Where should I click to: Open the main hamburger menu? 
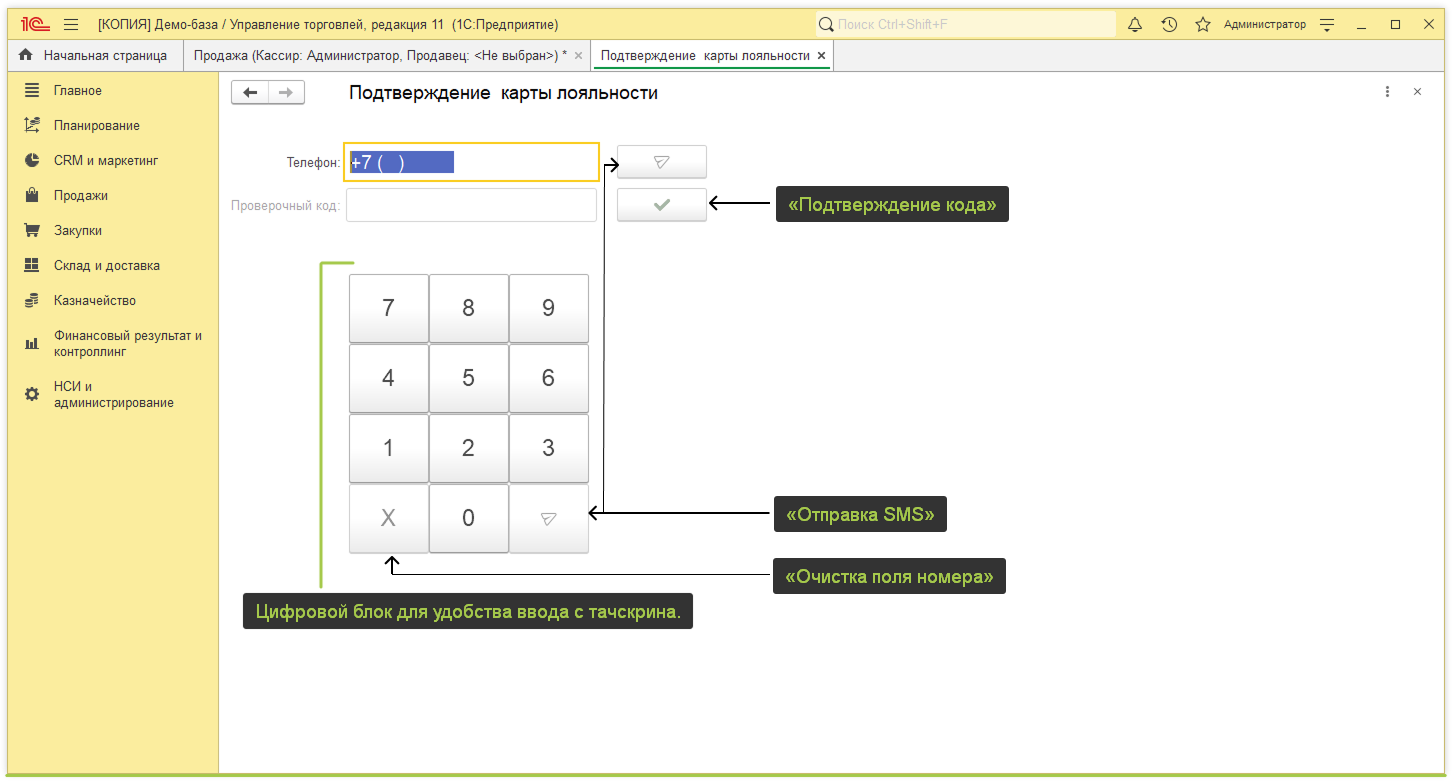(x=71, y=24)
